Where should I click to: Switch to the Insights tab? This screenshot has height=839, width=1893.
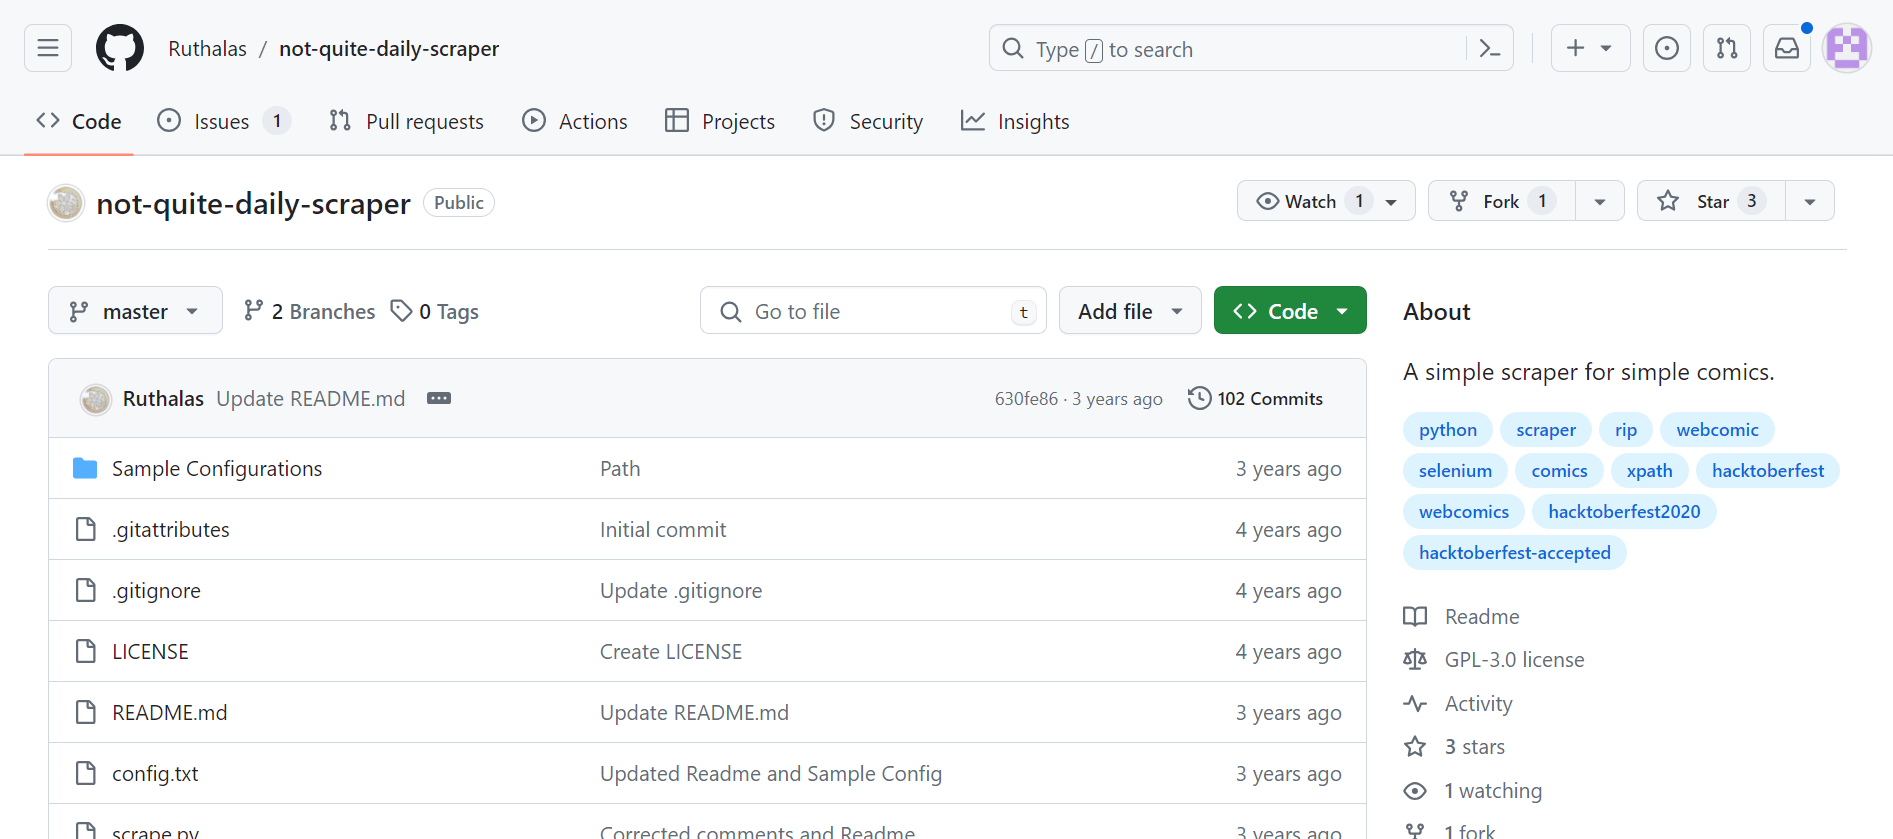point(1015,121)
